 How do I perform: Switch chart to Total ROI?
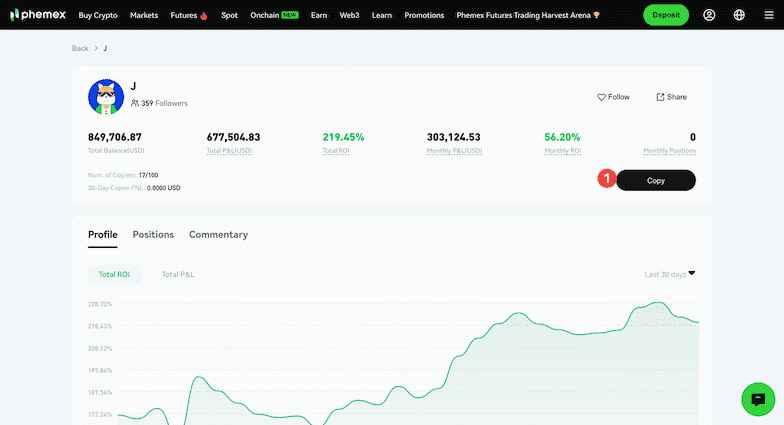click(114, 274)
